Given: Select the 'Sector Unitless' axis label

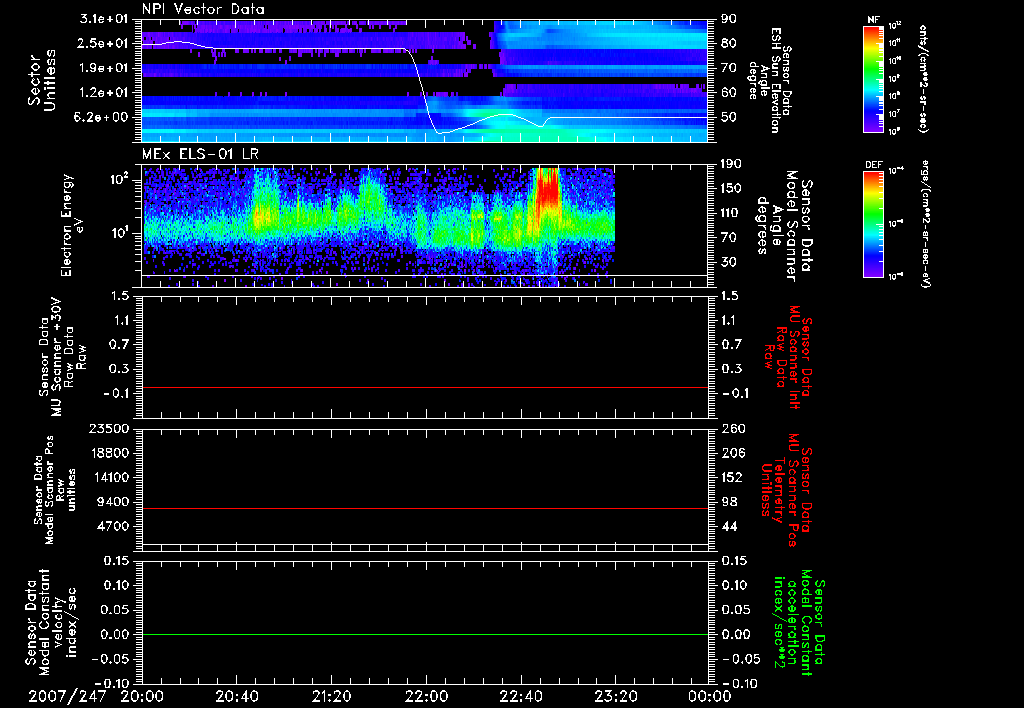Looking at the screenshot, I should [42, 80].
